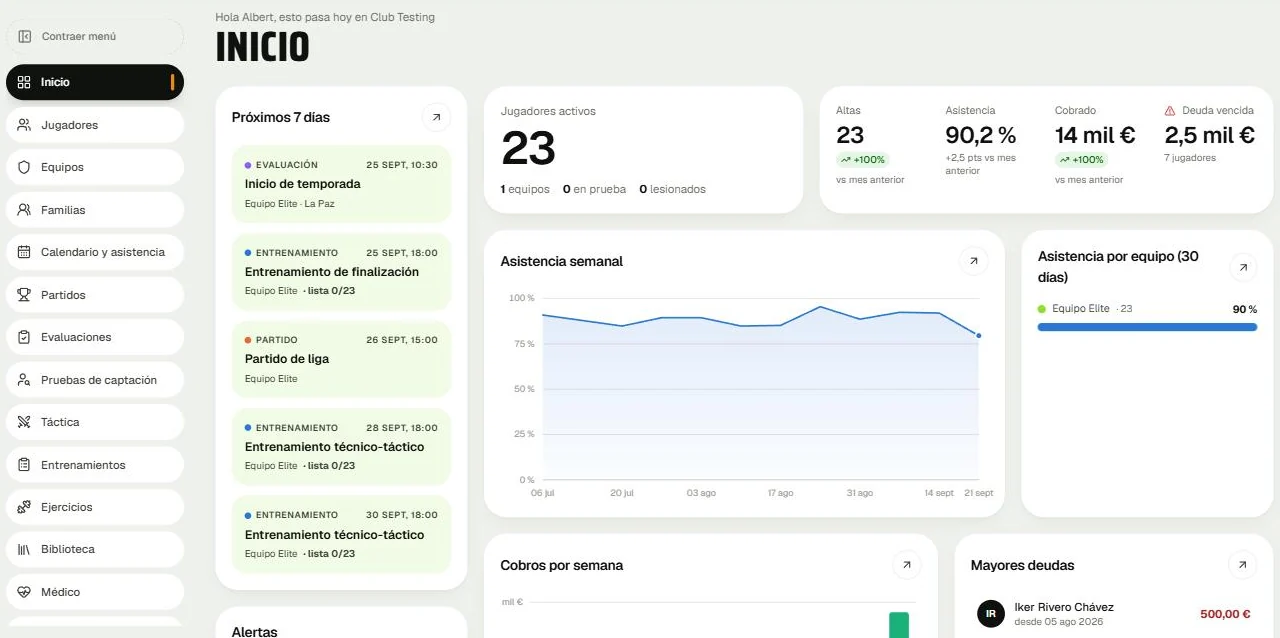
Task: Open the Entrenamientos section
Action: coord(95,465)
